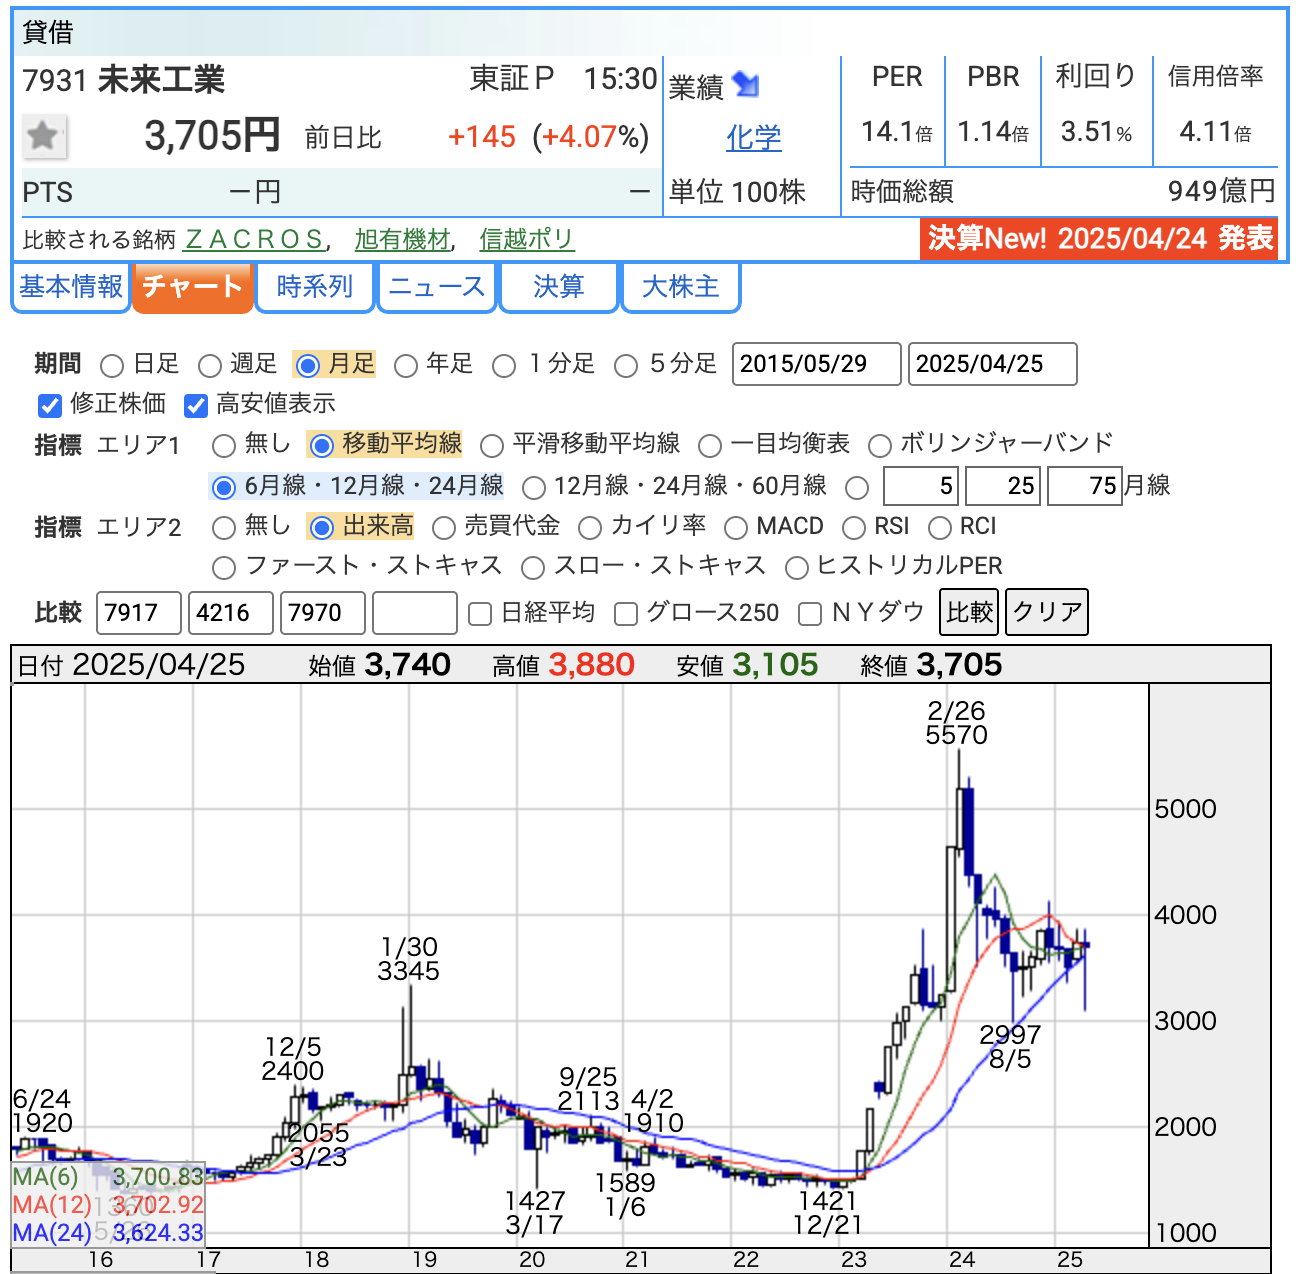Select the custom 月線 periods radio button
Viewport: 1300px width, 1274px height.
point(857,488)
